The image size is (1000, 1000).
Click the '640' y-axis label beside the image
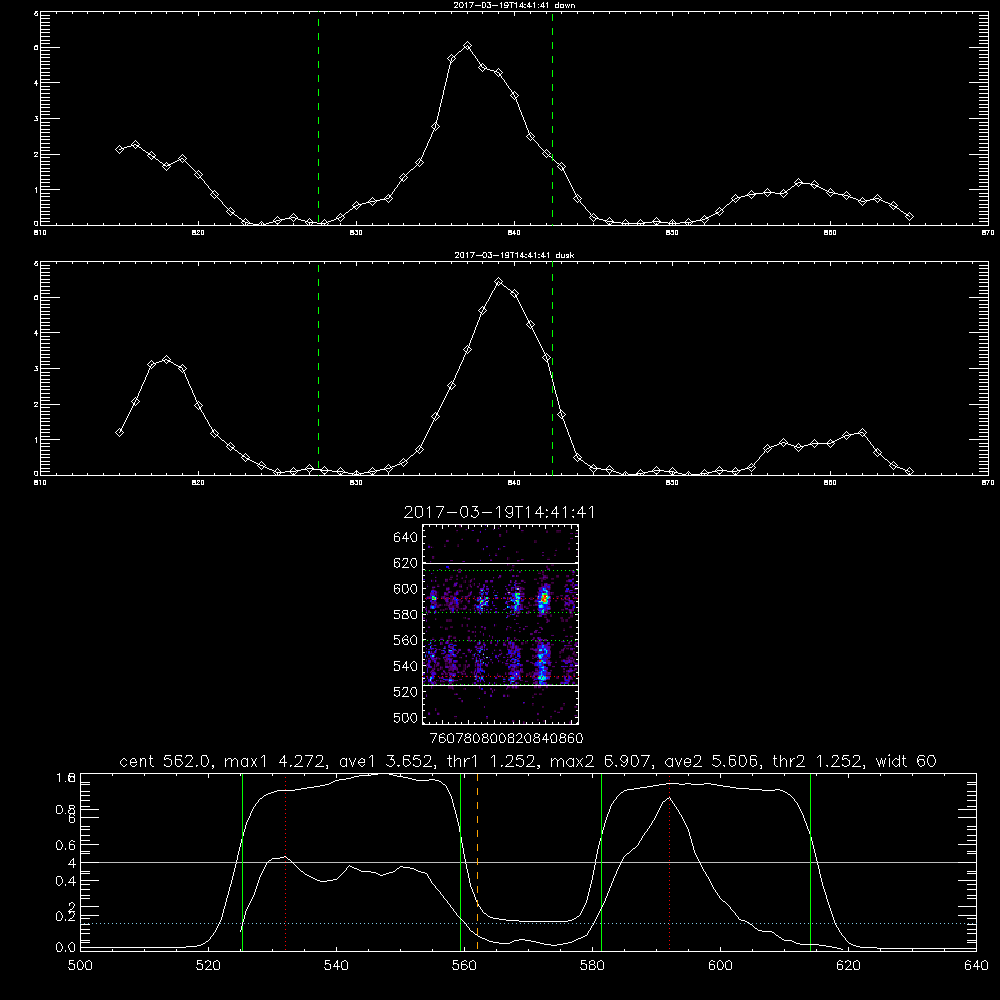(405, 537)
